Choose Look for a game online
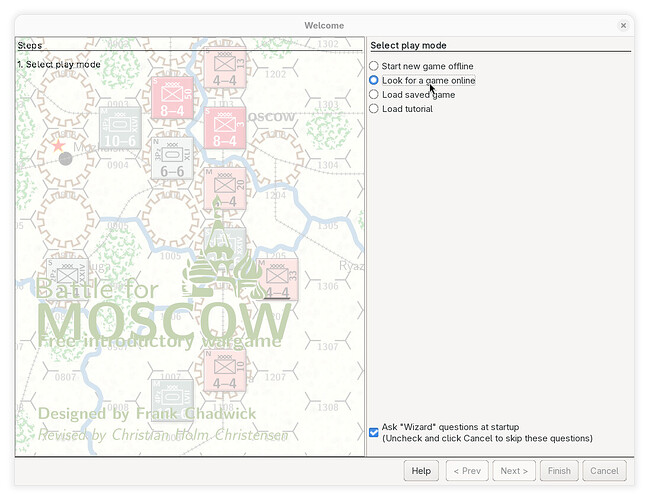The width and height of the screenshot is (649, 500). (374, 80)
